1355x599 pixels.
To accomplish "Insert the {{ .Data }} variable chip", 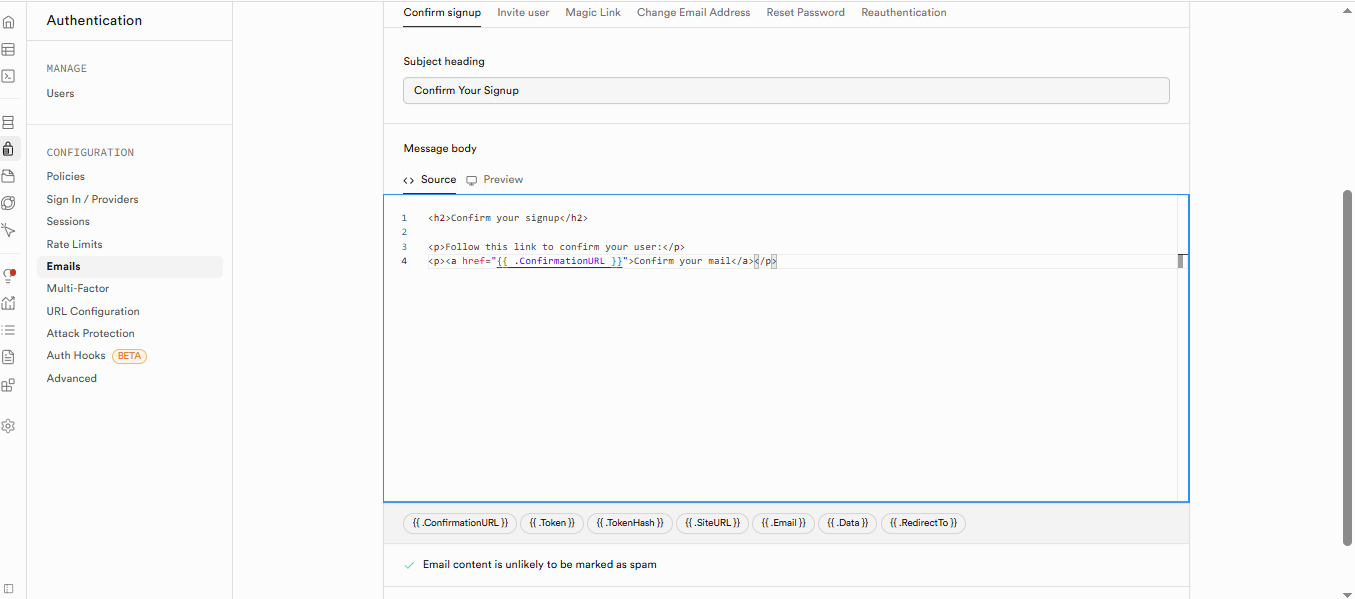I will [847, 523].
